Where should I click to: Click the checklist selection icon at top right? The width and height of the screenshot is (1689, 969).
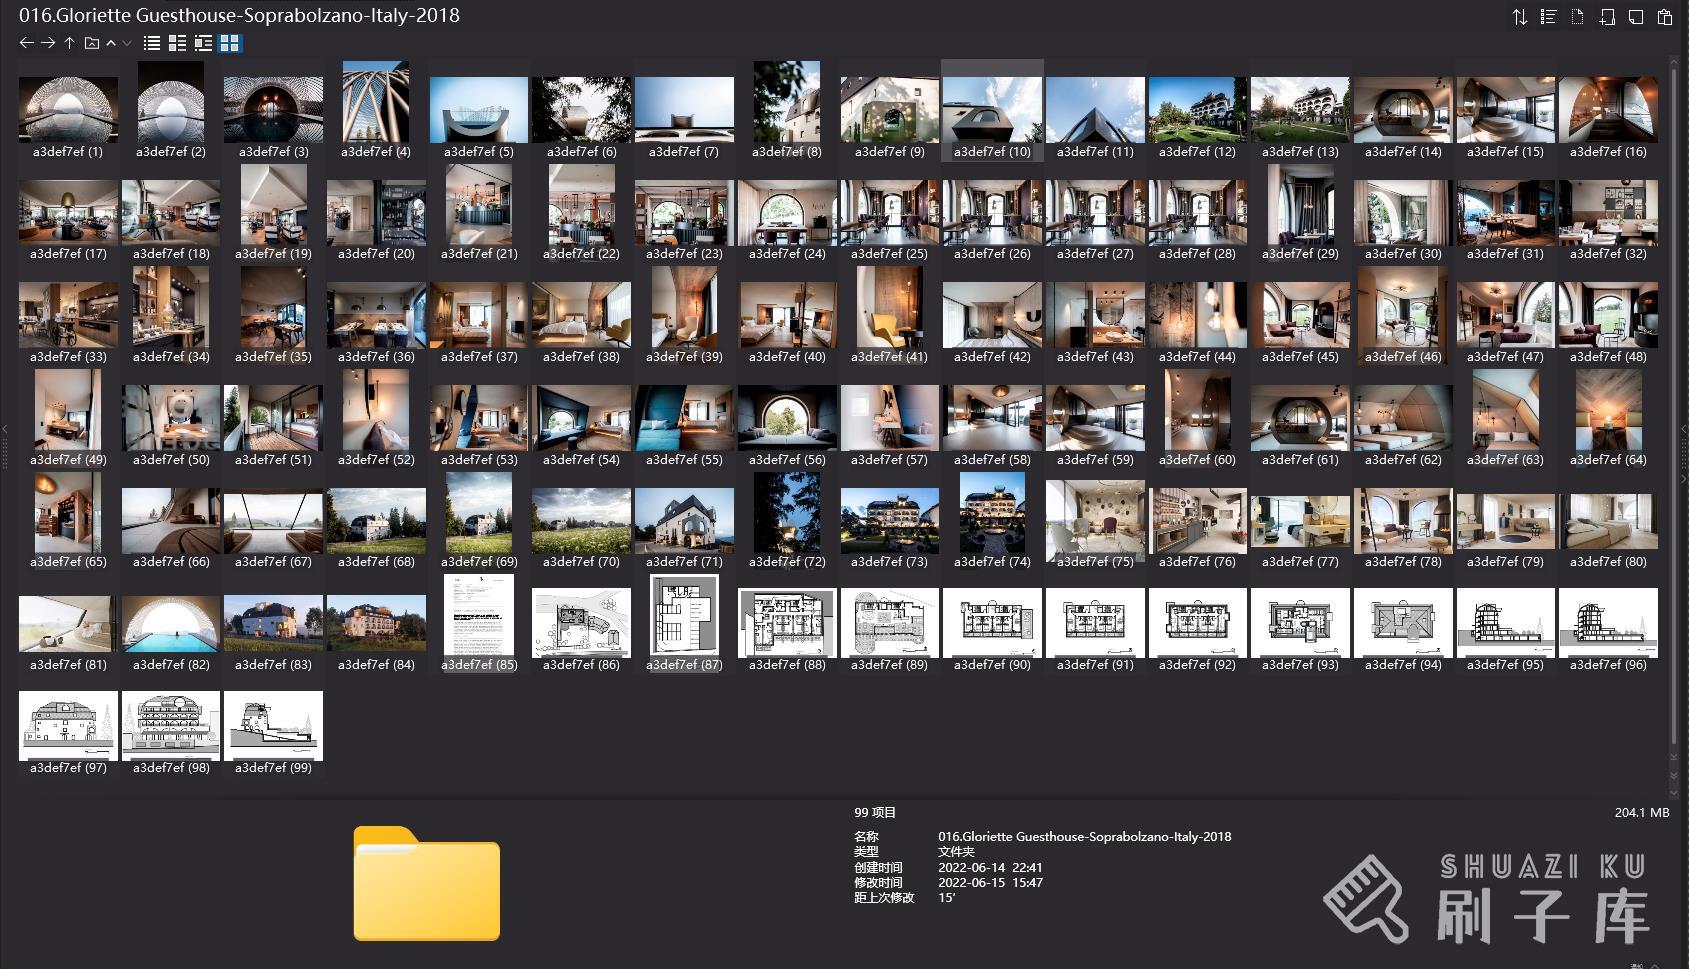(1548, 17)
